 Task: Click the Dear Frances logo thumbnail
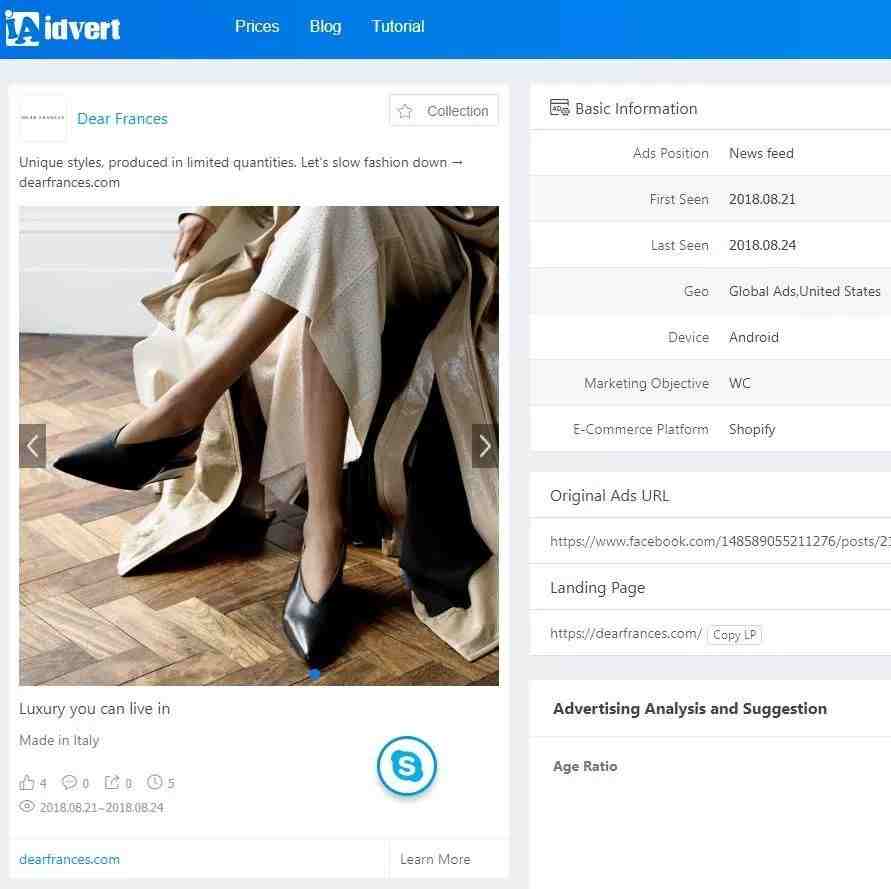click(43, 118)
